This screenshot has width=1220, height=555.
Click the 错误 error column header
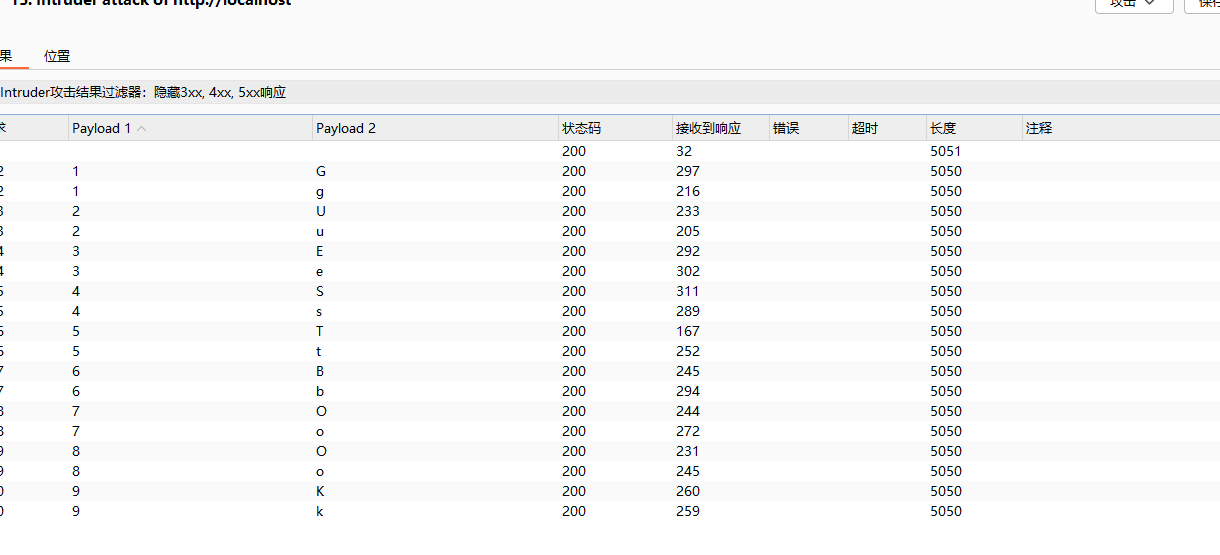[786, 128]
